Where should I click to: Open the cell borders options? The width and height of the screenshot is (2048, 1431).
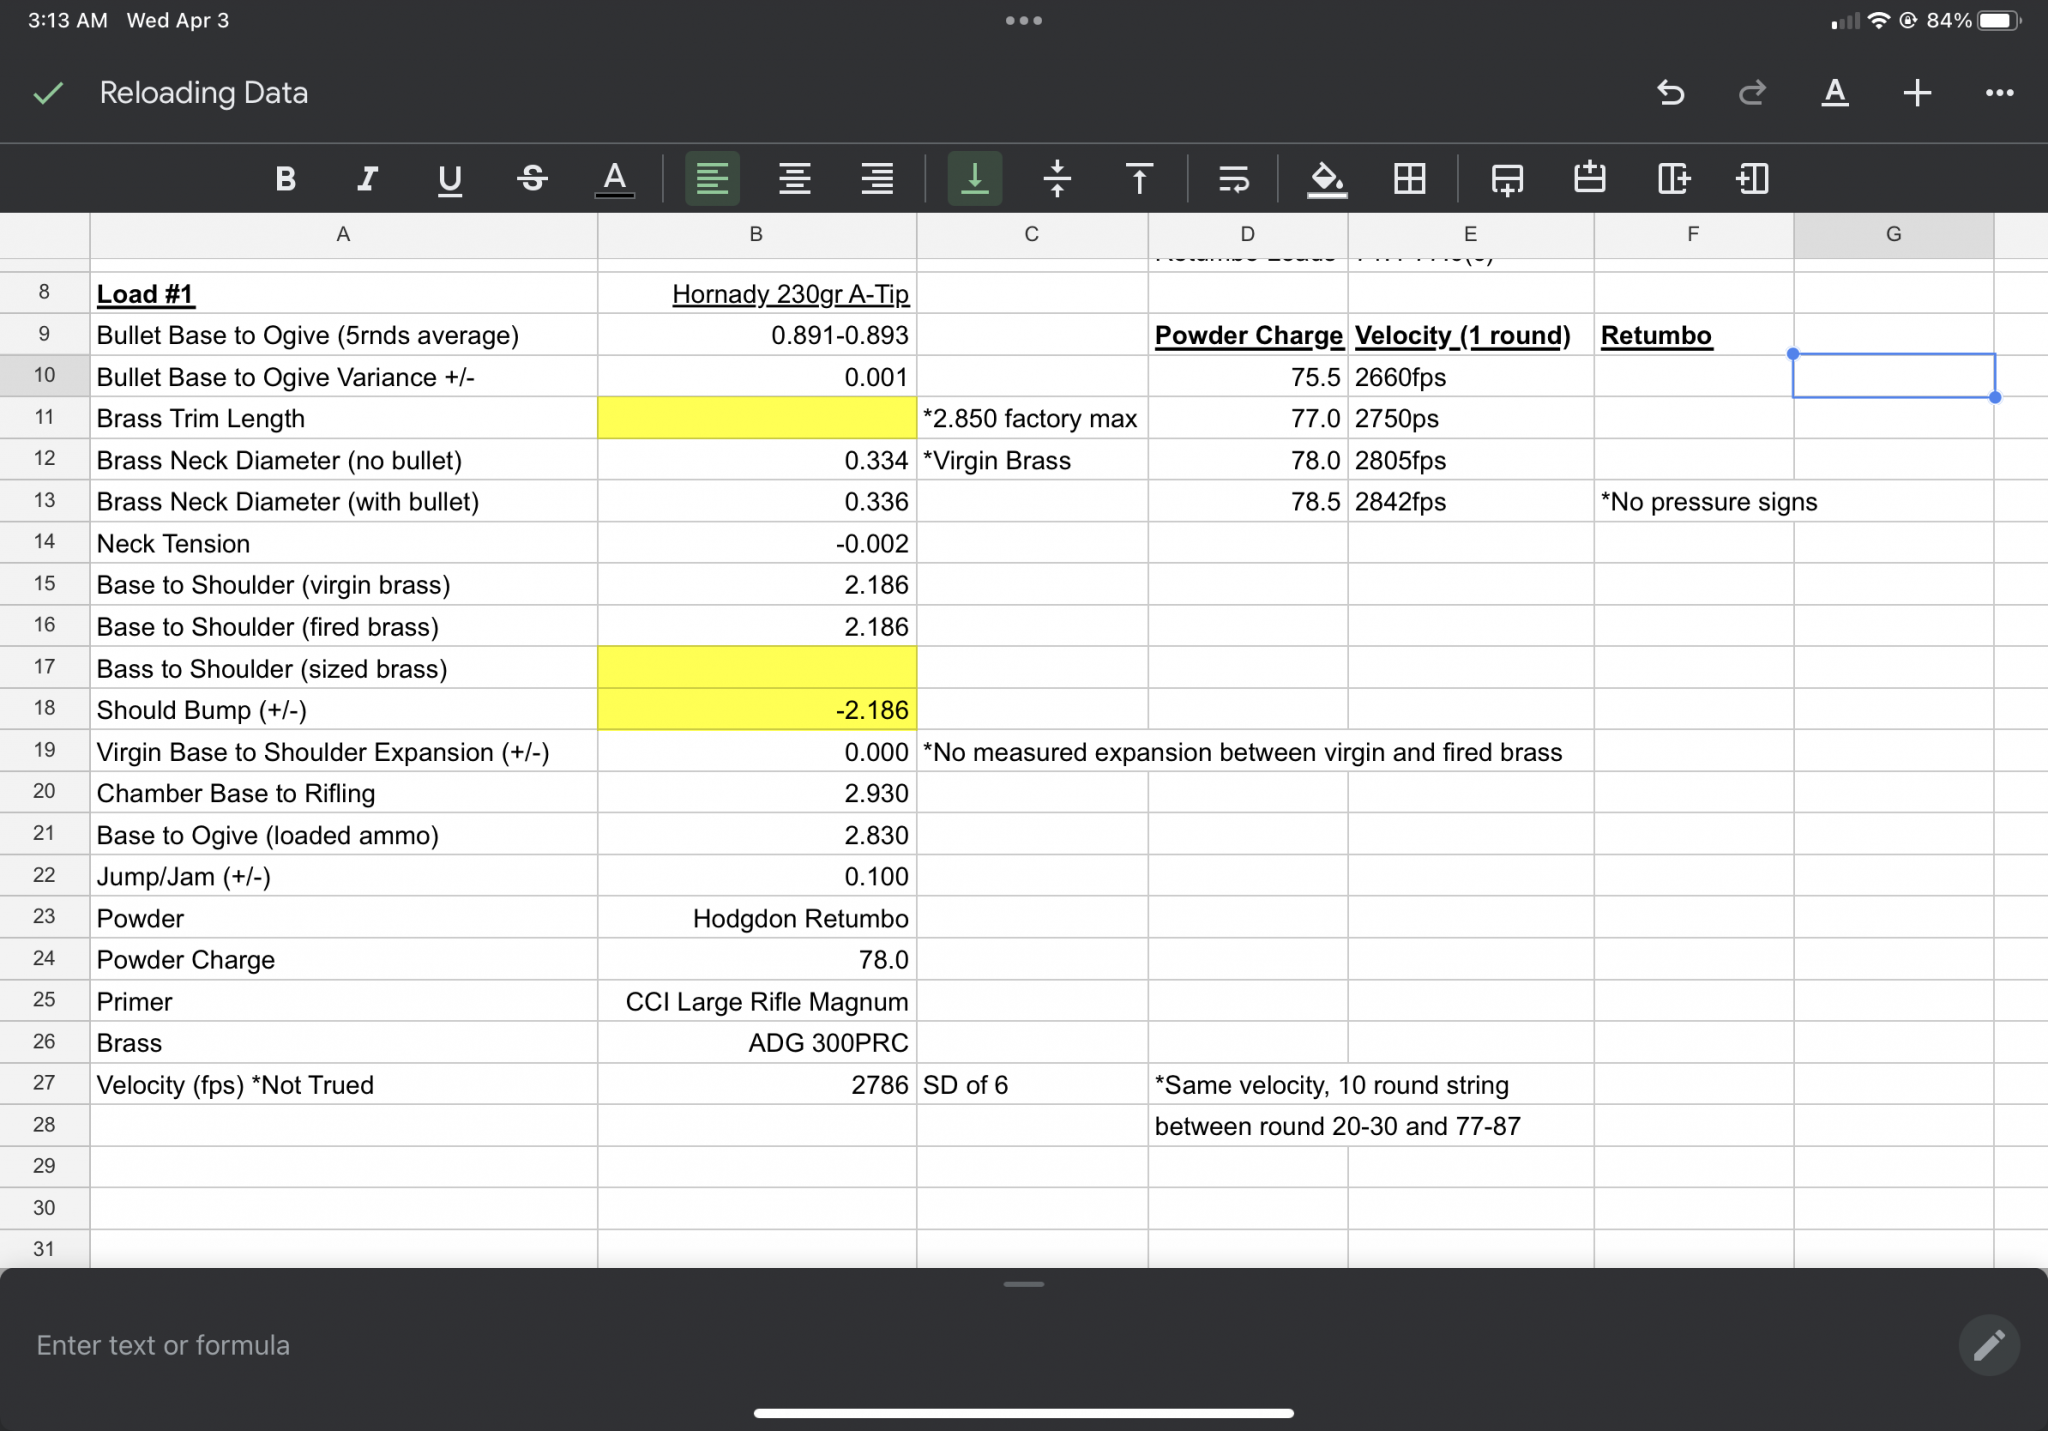coord(1410,179)
